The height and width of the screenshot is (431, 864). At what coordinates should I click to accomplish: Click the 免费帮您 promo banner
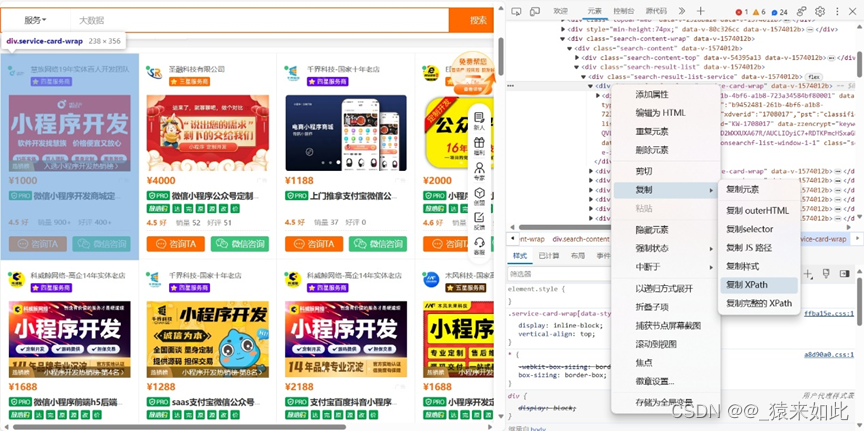pyautogui.click(x=471, y=73)
